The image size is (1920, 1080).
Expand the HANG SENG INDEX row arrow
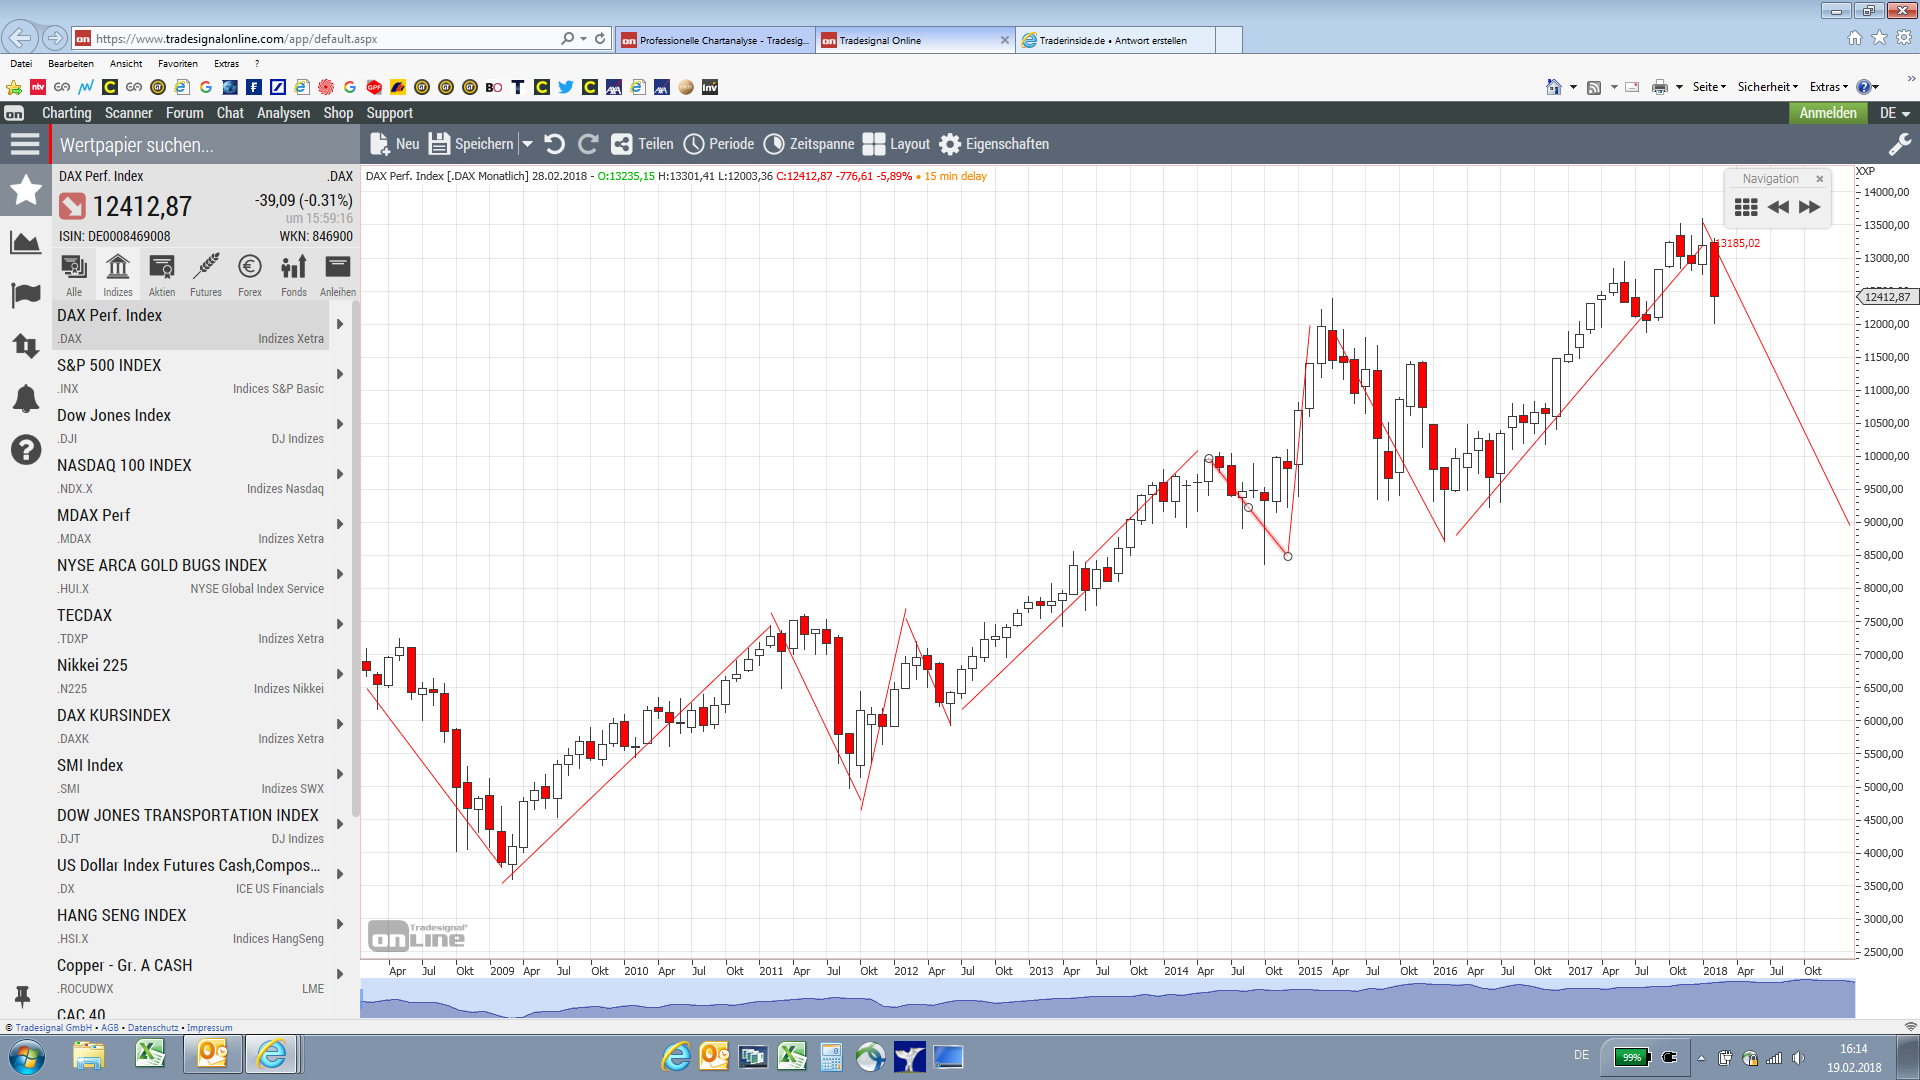[340, 924]
